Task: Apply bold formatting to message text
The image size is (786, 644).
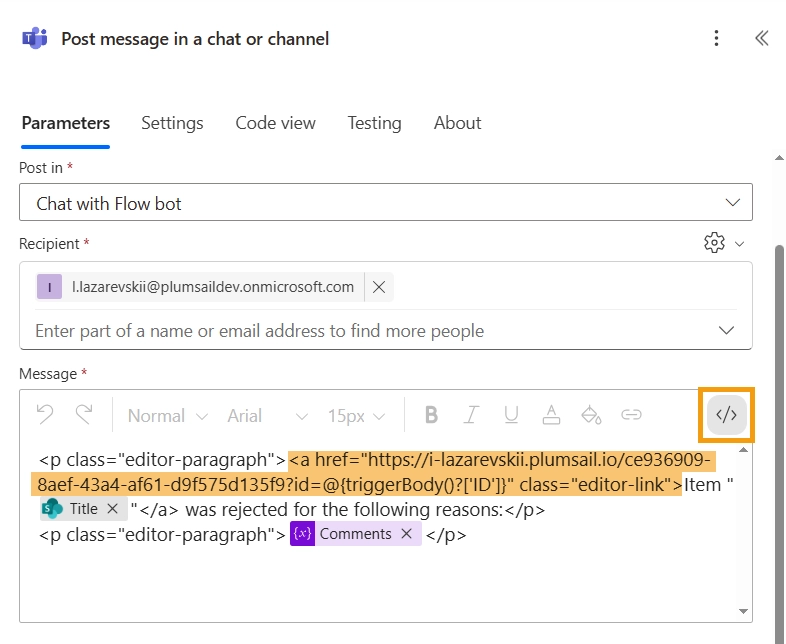Action: pyautogui.click(x=431, y=415)
